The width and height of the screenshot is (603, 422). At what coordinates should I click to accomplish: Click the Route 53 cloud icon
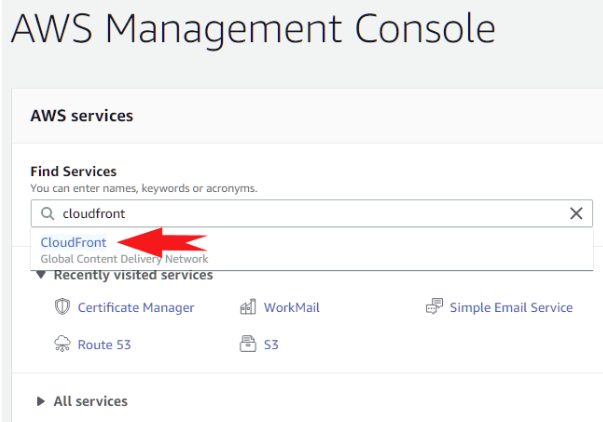coord(62,344)
